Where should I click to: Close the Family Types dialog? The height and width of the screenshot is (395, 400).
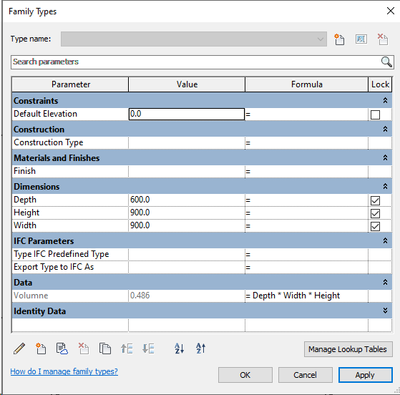point(390,11)
